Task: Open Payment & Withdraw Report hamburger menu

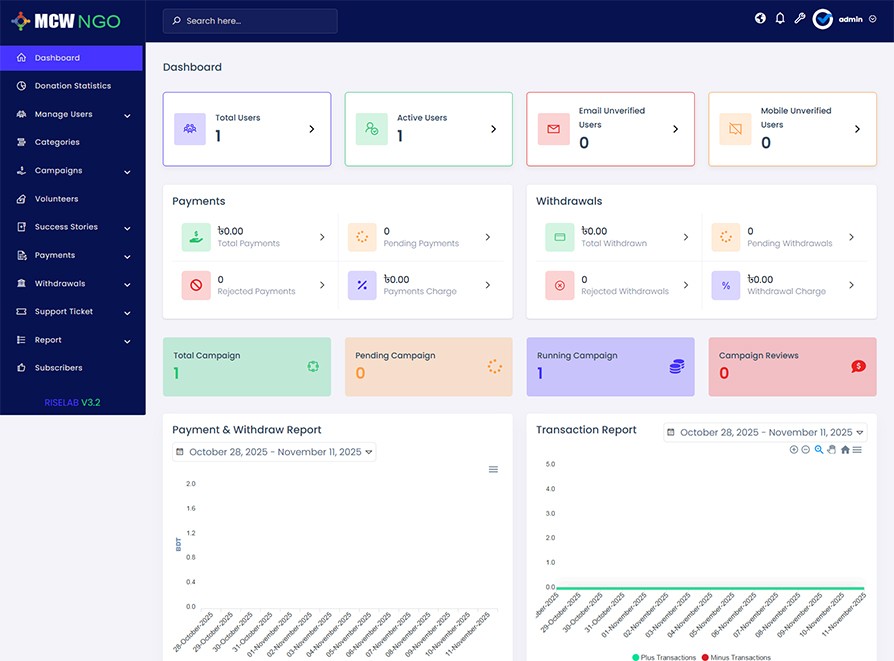Action: 493,469
